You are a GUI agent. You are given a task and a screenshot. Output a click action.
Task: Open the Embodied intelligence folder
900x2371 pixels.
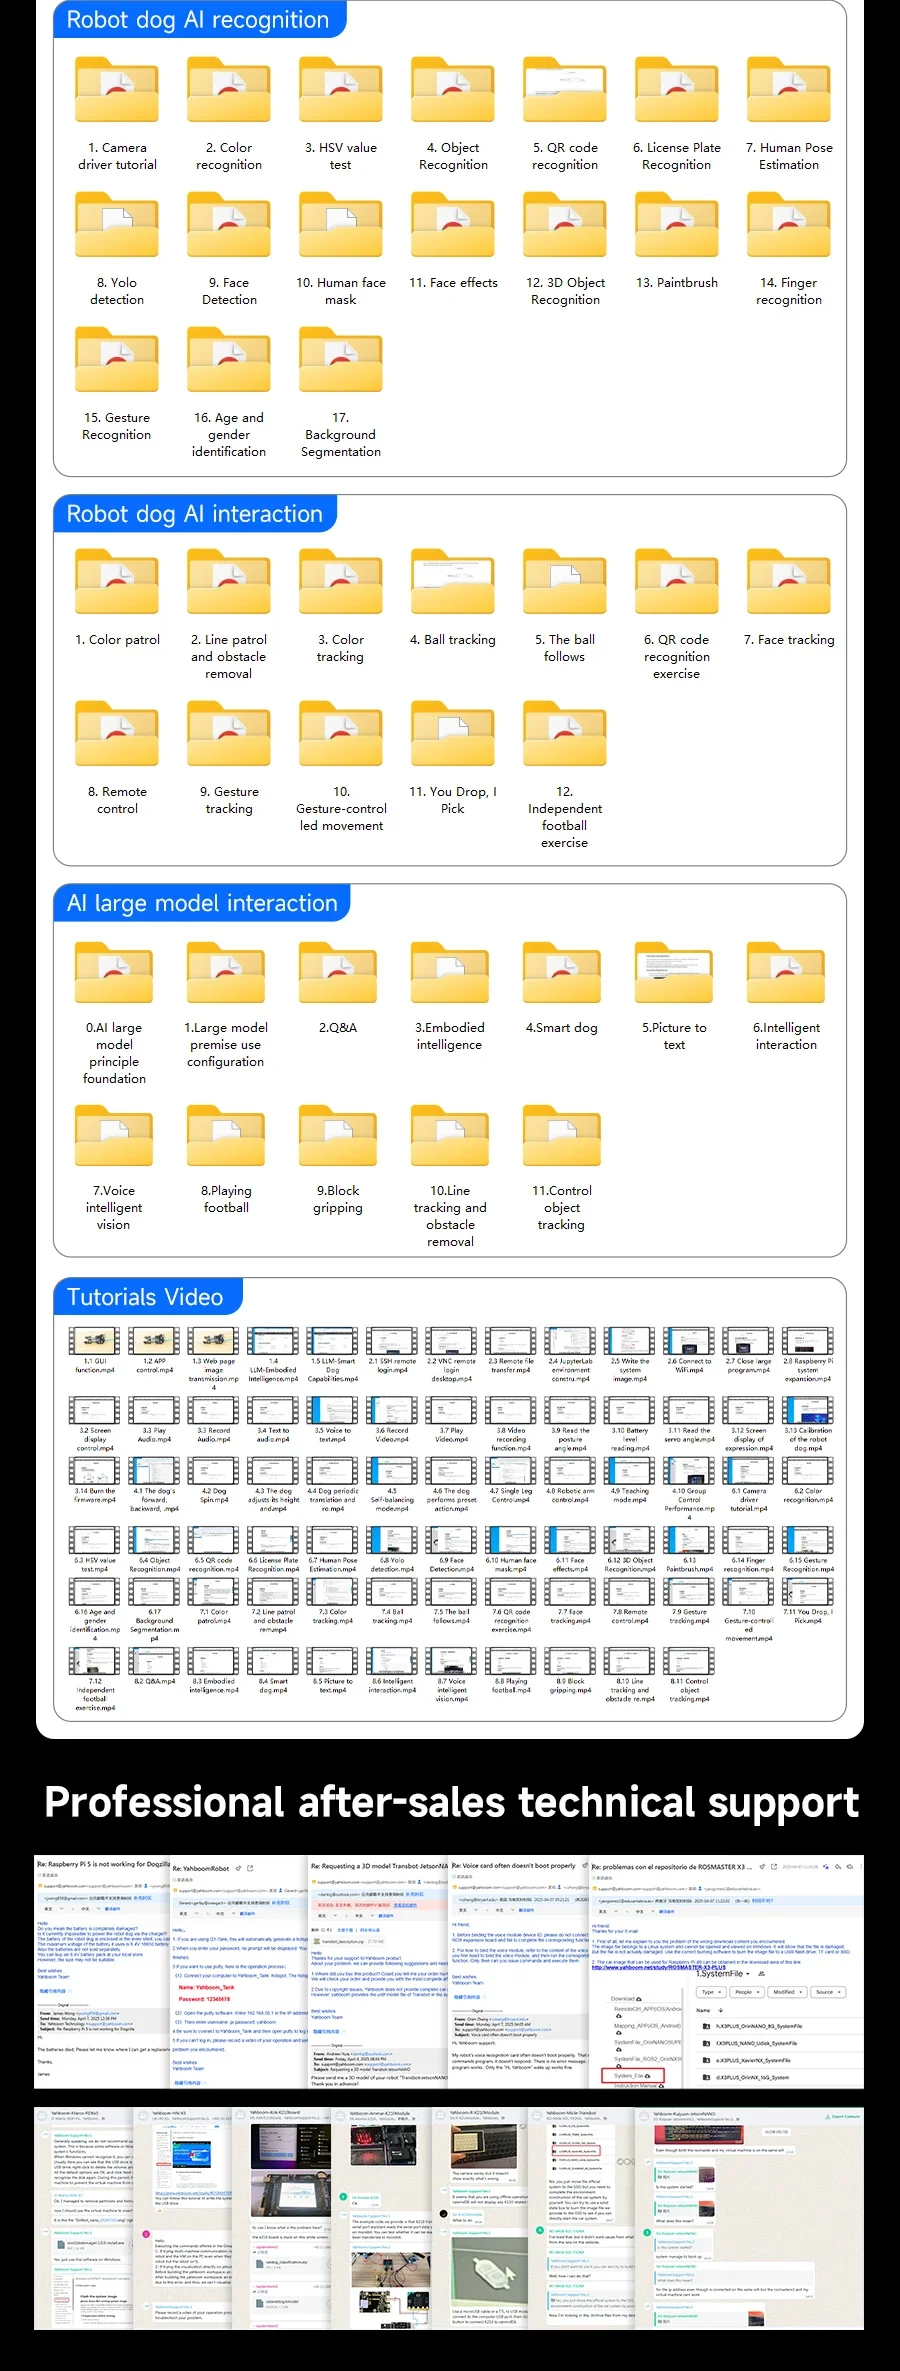click(x=450, y=972)
